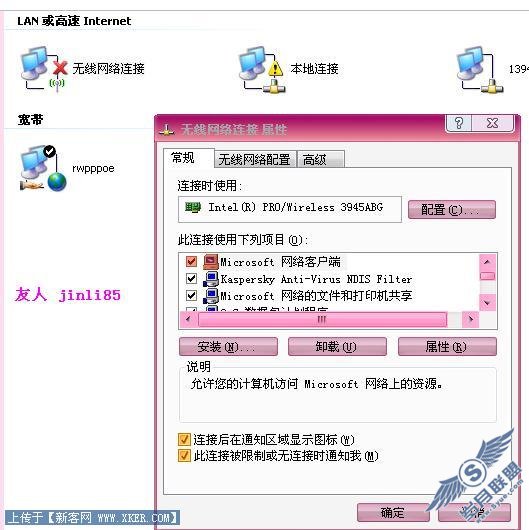Toggle 连接后在通知区域显示图标 checkbox
Image resolution: width=529 pixels, height=530 pixels.
[184, 439]
